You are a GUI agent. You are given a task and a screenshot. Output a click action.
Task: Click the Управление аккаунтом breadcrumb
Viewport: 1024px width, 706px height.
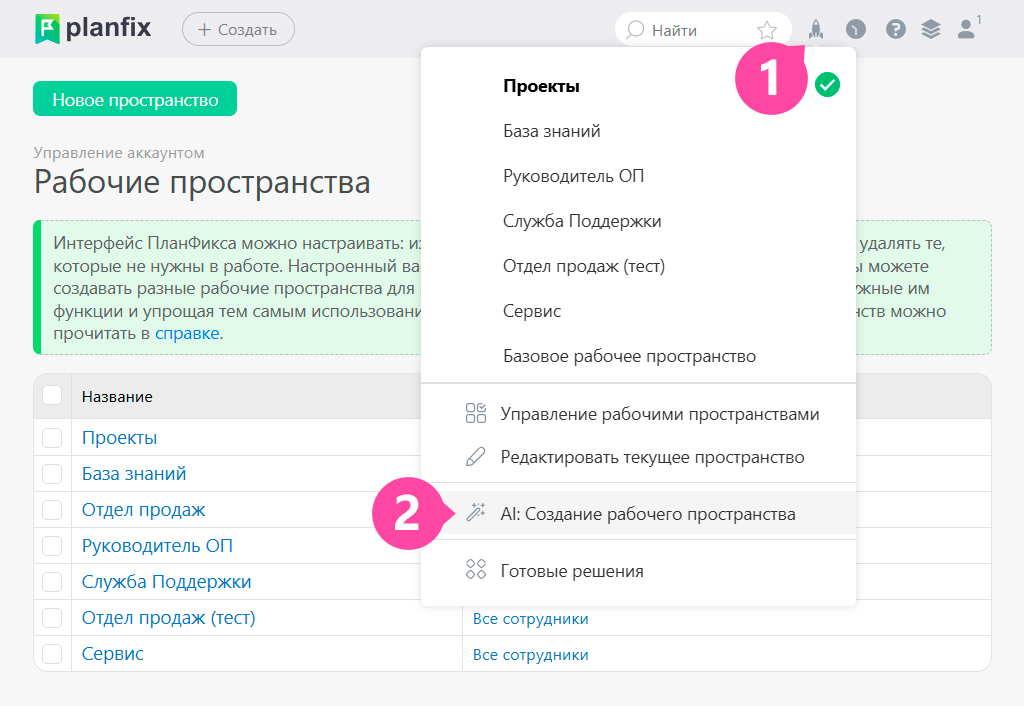(119, 153)
